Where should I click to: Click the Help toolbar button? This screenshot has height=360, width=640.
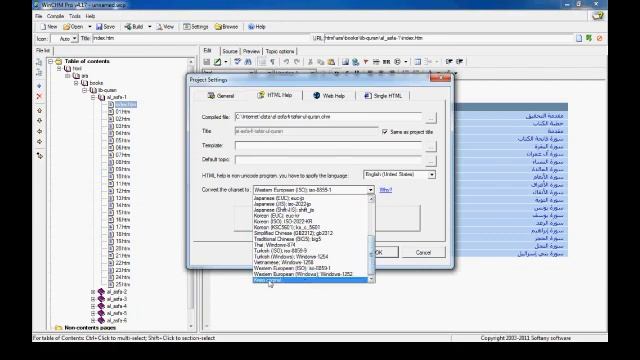tap(257, 27)
